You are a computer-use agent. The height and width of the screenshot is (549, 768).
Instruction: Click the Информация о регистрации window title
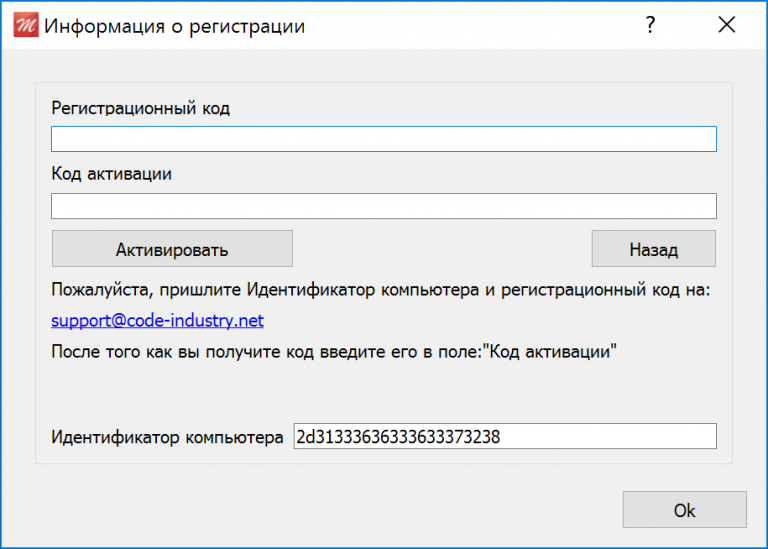pyautogui.click(x=174, y=26)
